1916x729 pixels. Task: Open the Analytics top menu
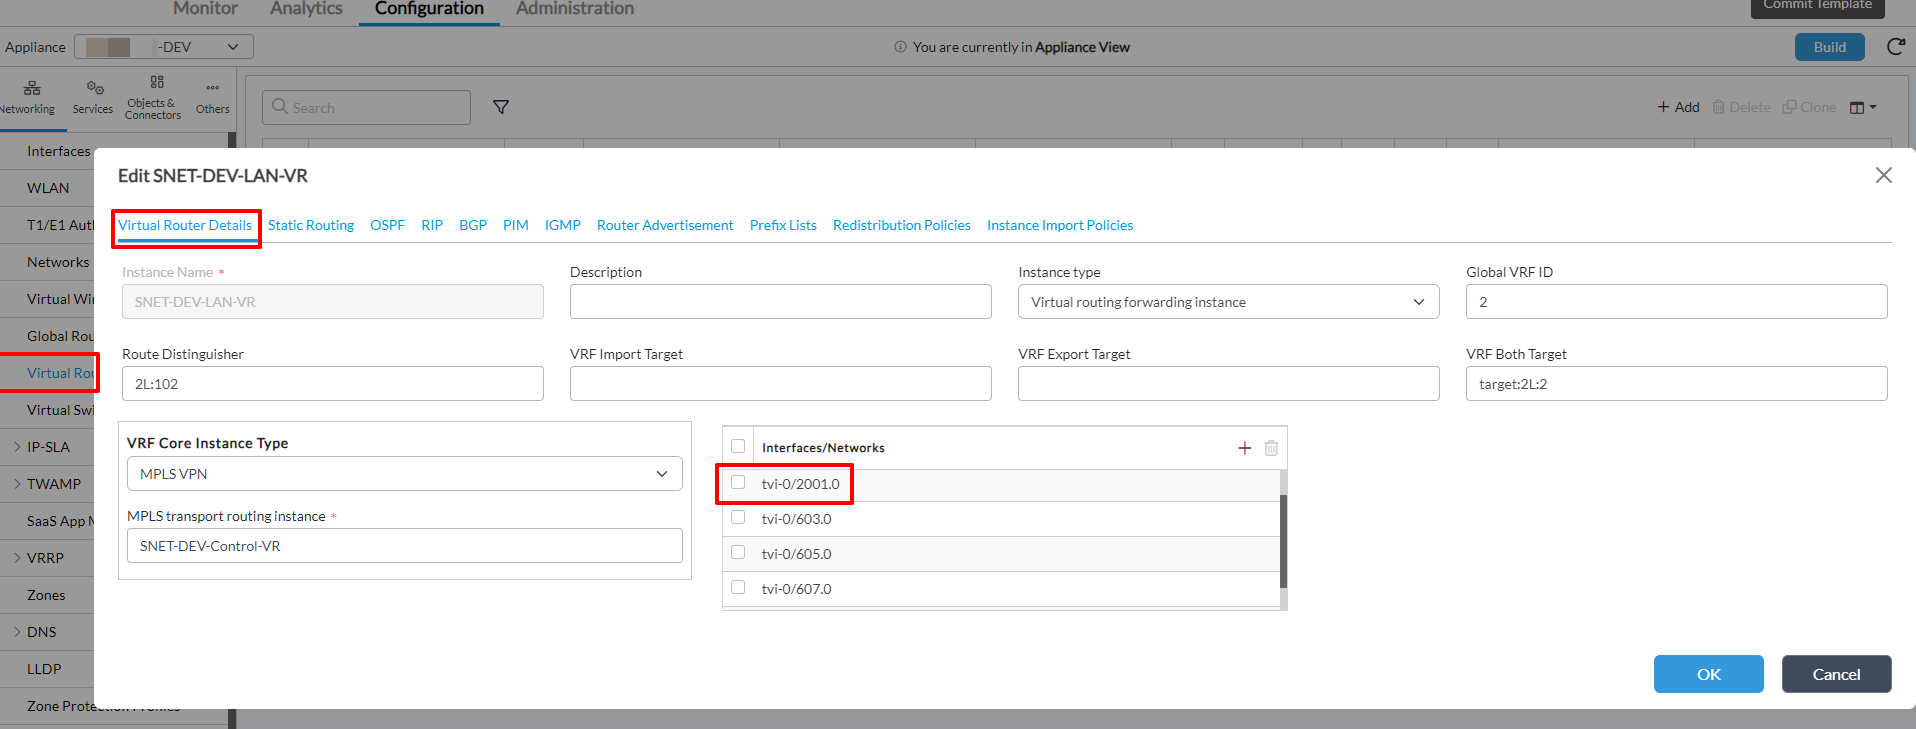[x=306, y=8]
